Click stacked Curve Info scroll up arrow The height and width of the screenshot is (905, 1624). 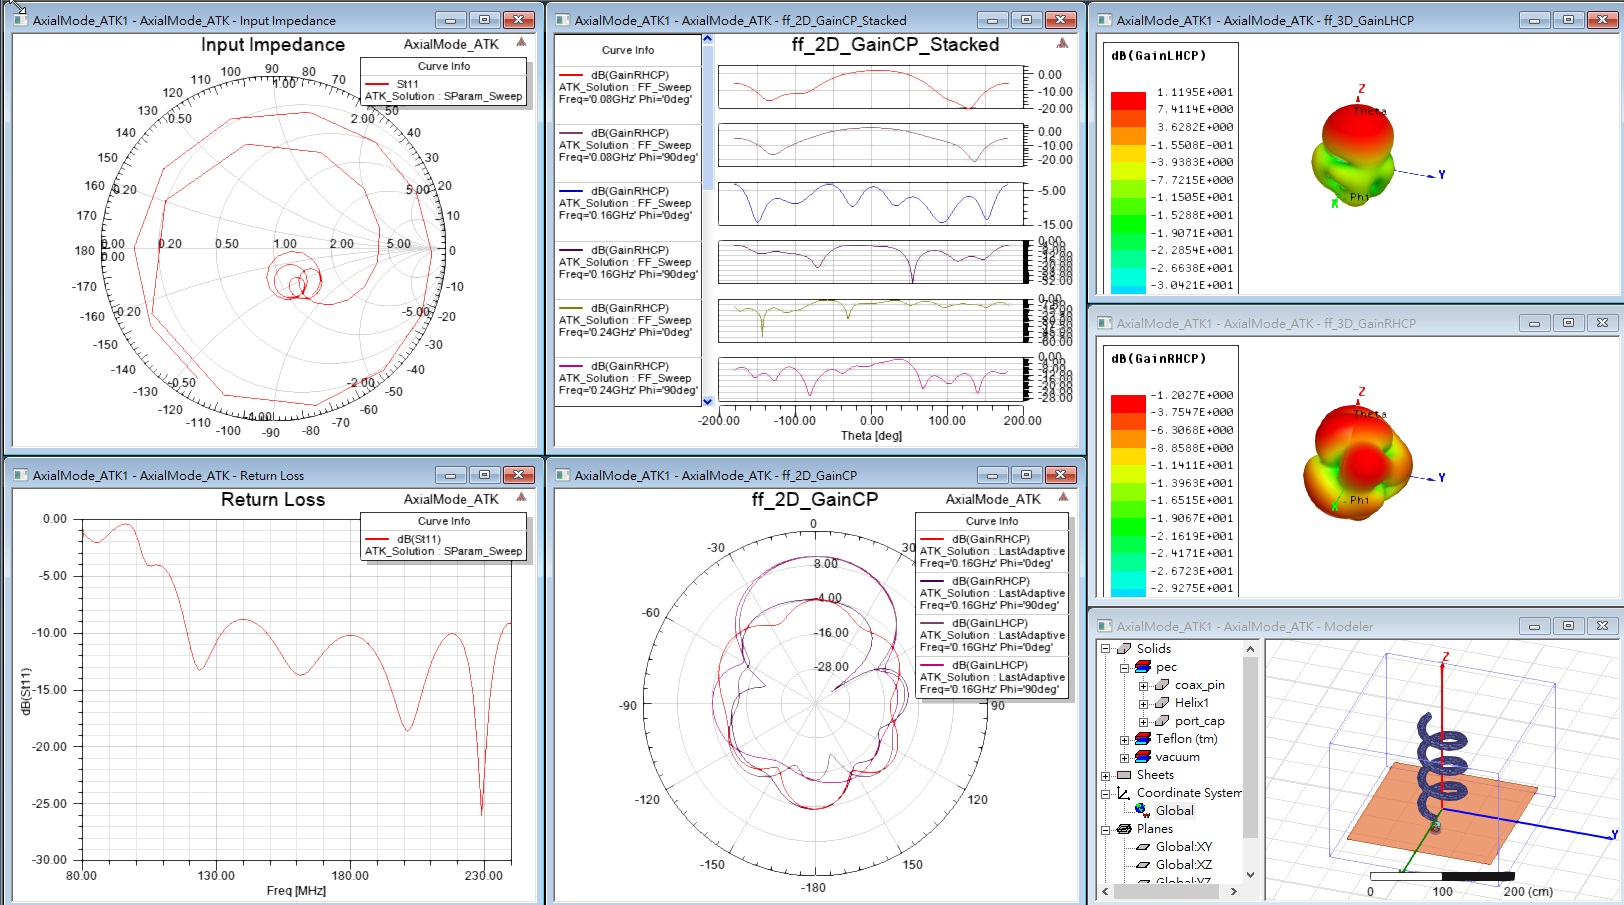[x=708, y=39]
